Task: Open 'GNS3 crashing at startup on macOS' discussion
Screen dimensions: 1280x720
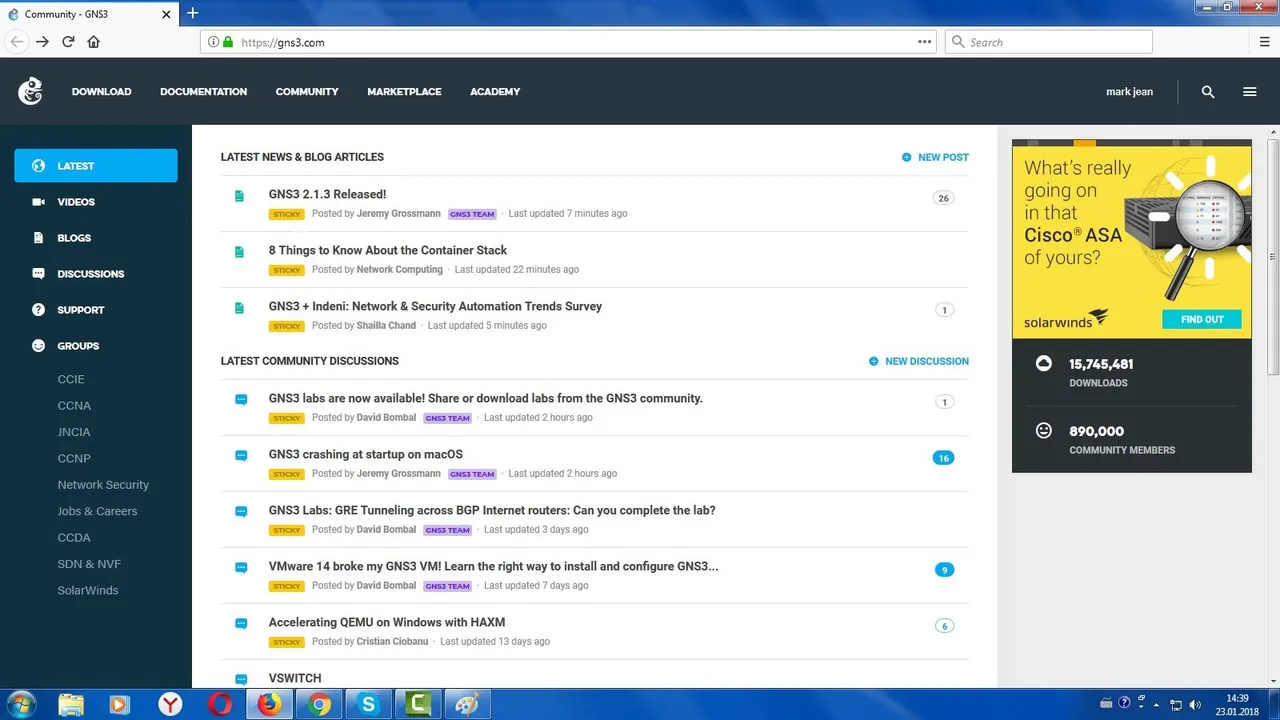Action: (x=366, y=454)
